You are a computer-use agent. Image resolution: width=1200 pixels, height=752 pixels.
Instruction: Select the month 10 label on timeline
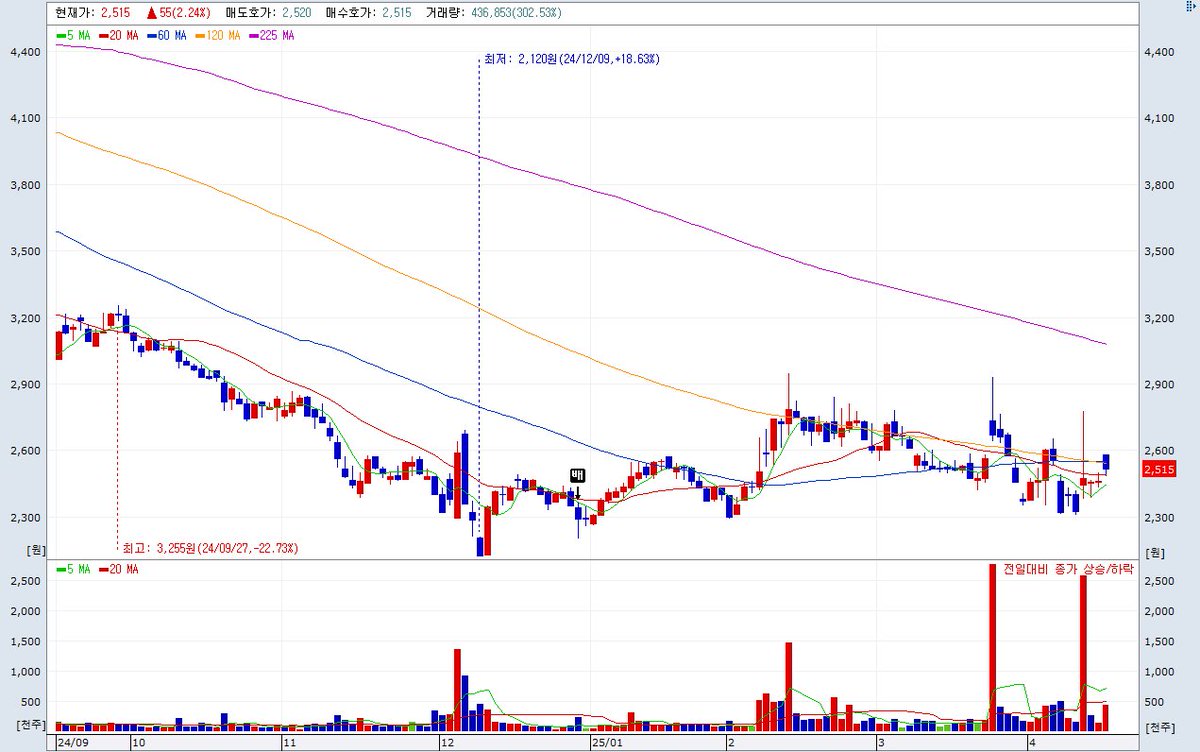tap(138, 744)
